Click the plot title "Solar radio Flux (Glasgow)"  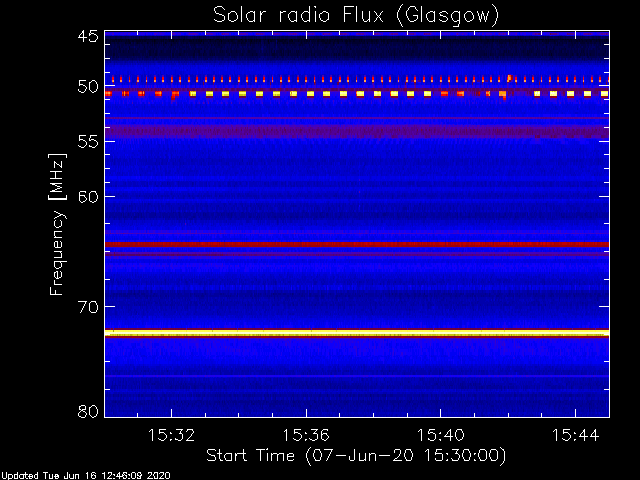pos(356,16)
